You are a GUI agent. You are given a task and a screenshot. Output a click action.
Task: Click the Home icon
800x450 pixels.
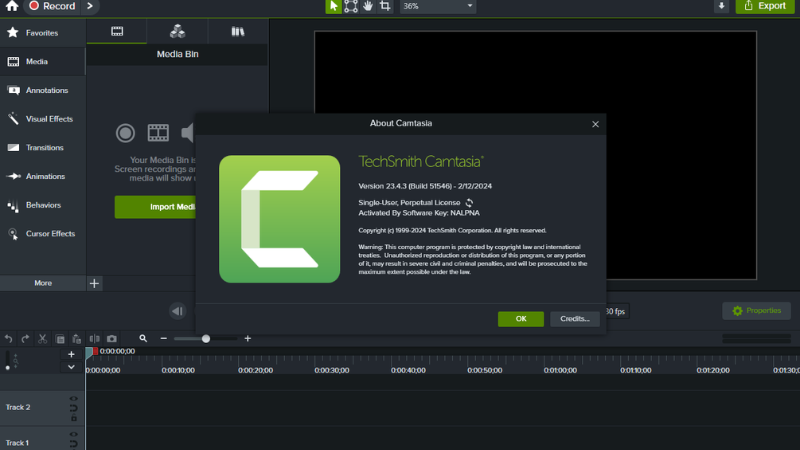coord(11,6)
